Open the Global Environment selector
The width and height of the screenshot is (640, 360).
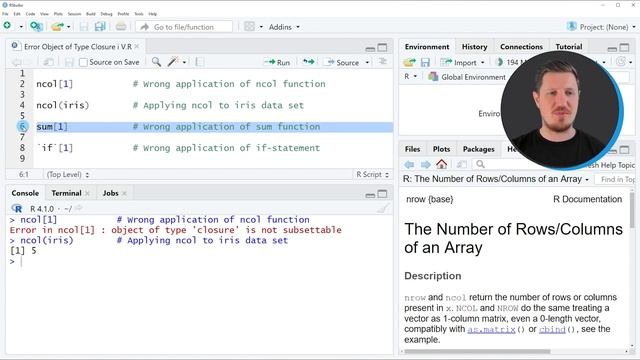(467, 77)
